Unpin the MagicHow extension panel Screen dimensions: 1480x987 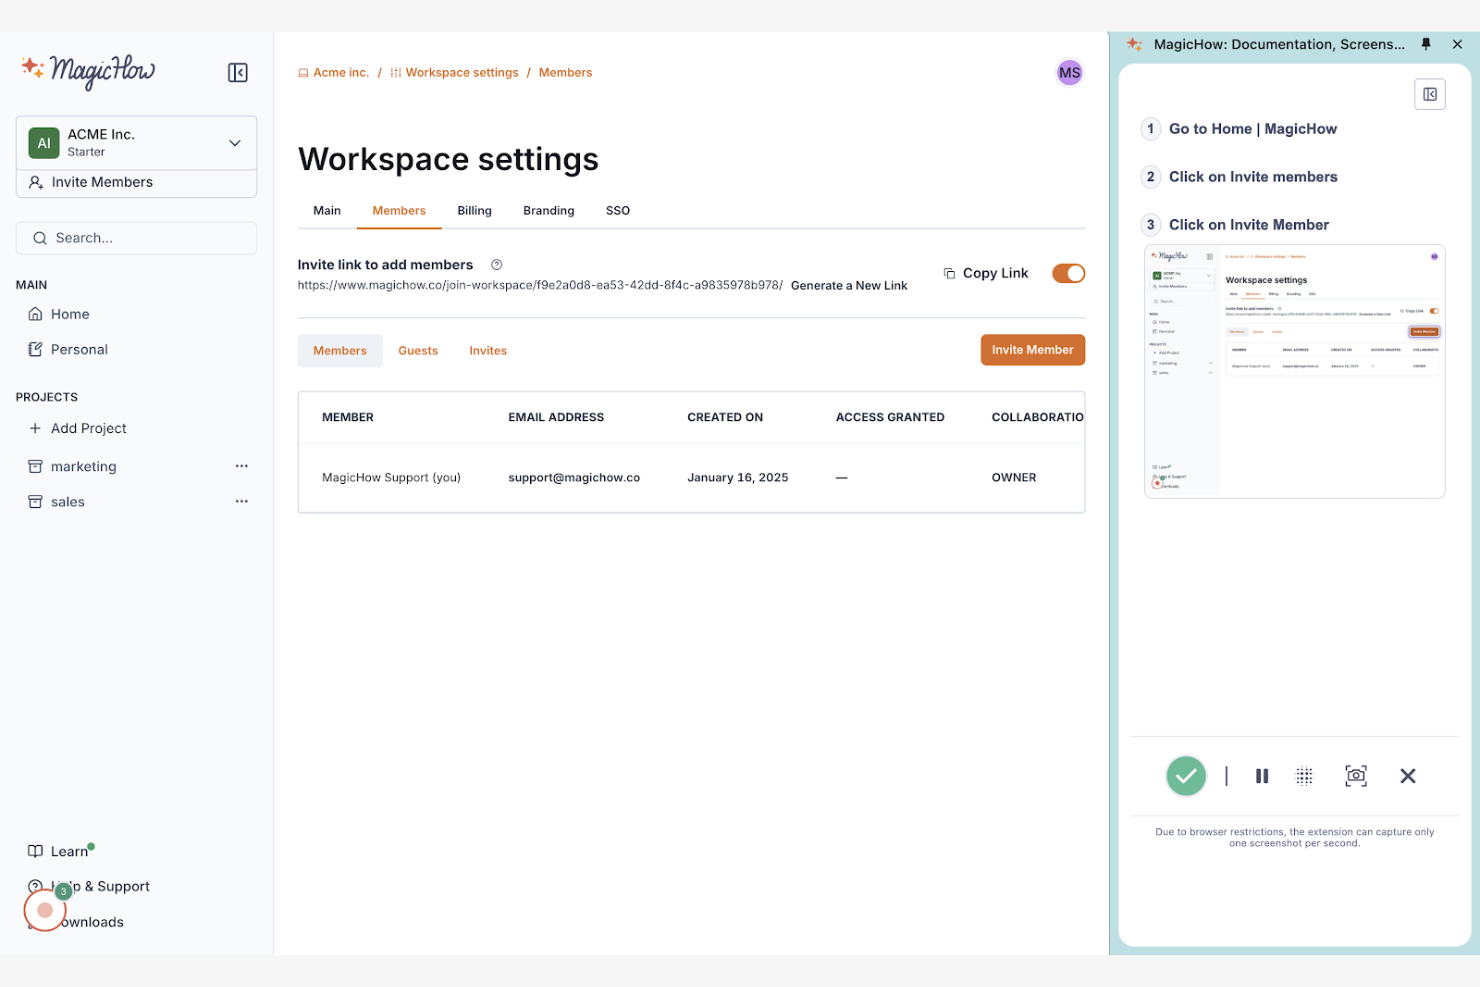[x=1426, y=44]
